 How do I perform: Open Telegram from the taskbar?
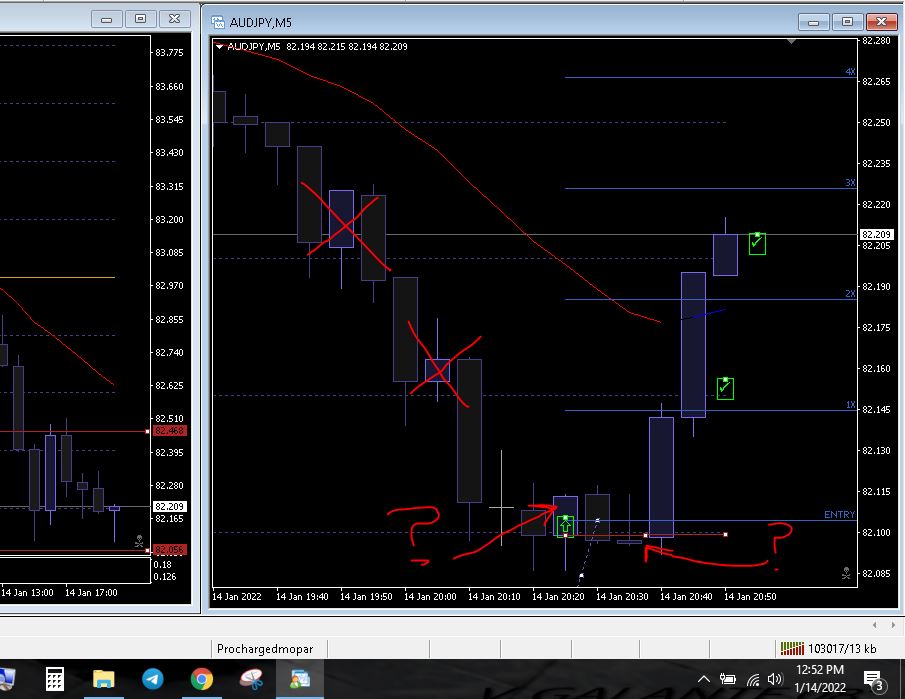click(153, 679)
